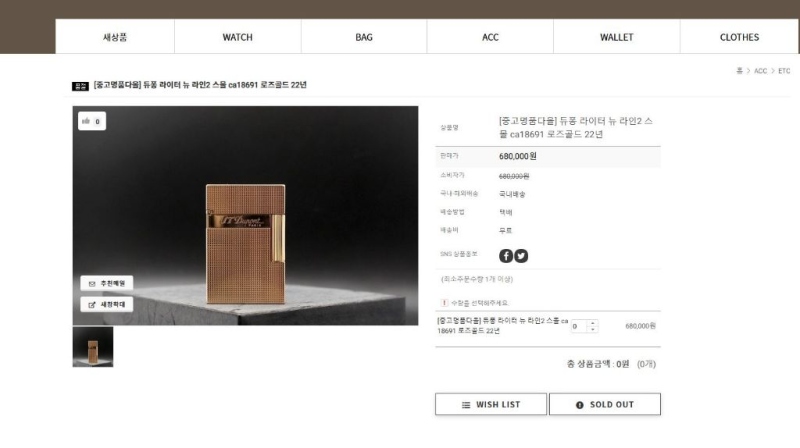Share product on Twitter icon
Viewport: 800px width, 448px height.
521,256
